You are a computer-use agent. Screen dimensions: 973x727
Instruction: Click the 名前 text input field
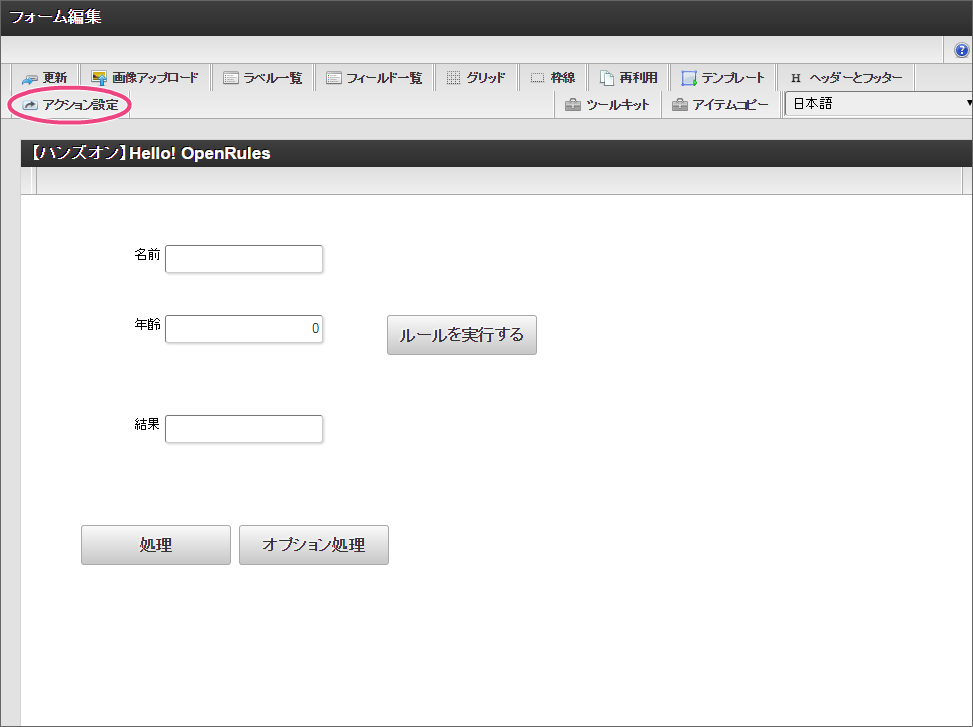click(x=244, y=259)
